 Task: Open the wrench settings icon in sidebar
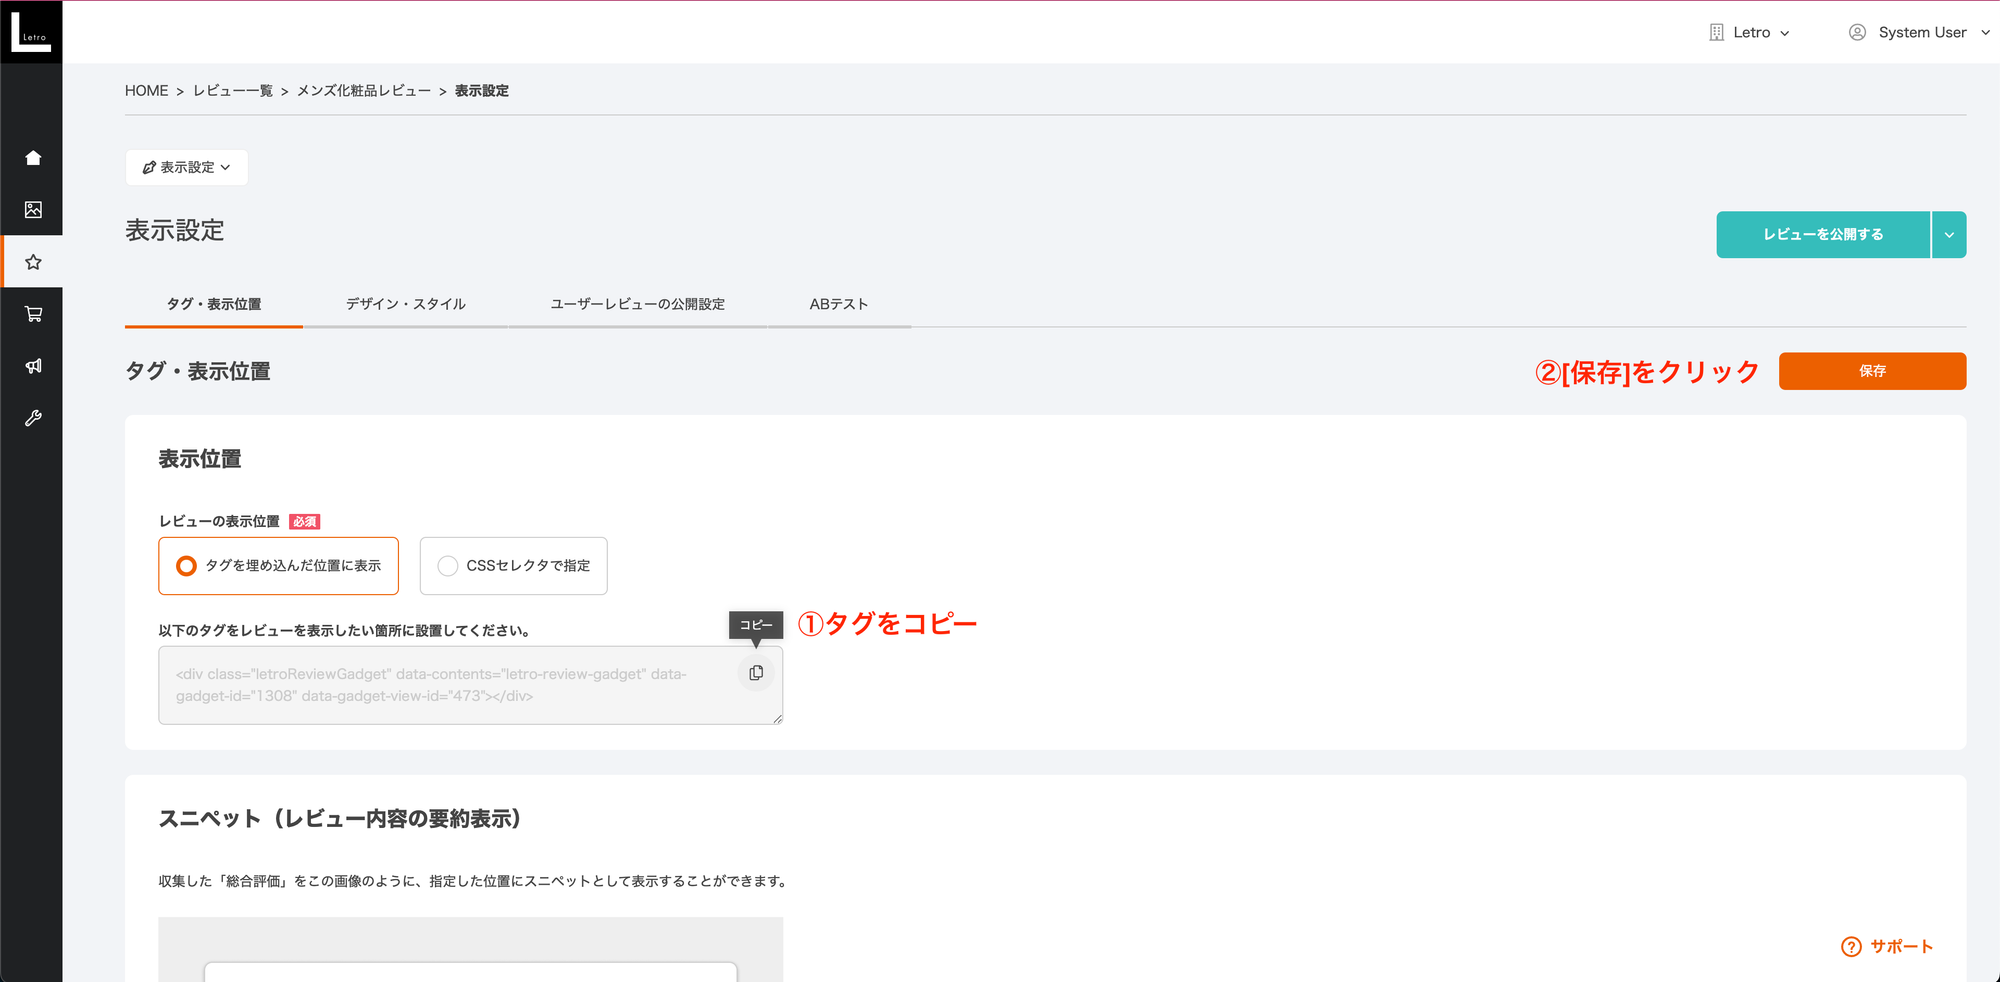pos(33,418)
